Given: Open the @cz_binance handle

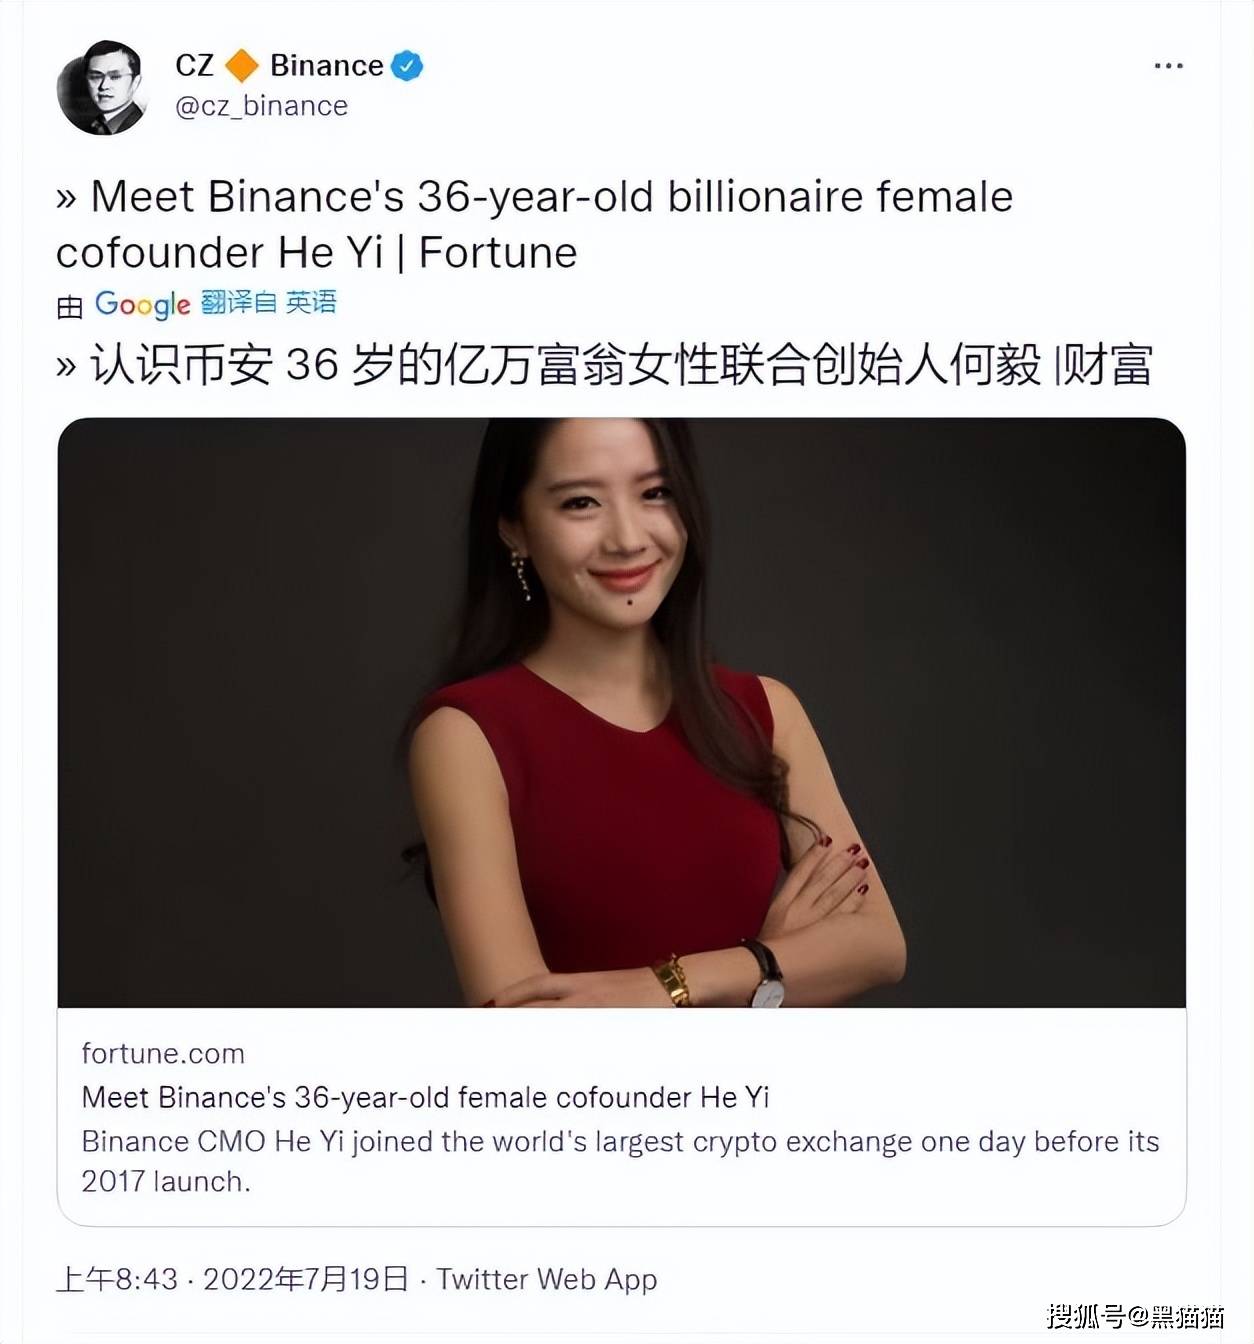Looking at the screenshot, I should [x=262, y=105].
